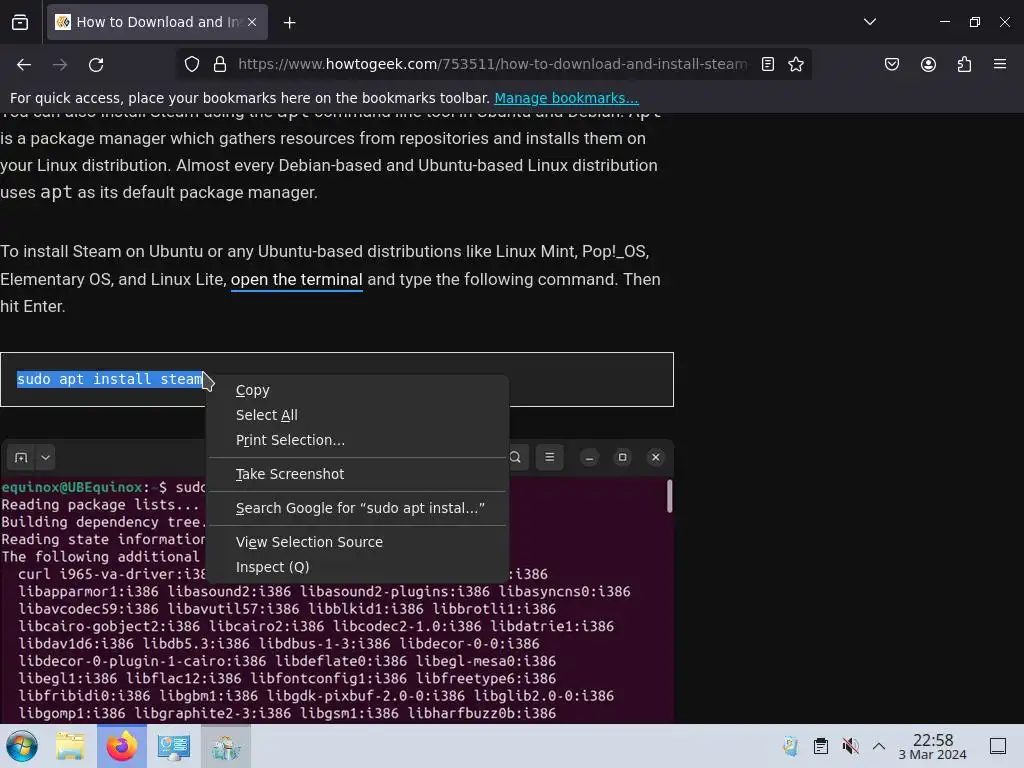This screenshot has height=768, width=1024.
Task: Click the new terminal tab icon
Action: pyautogui.click(x=21, y=457)
